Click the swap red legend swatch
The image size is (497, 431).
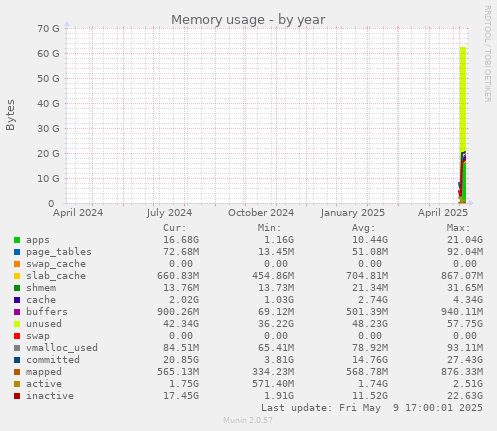click(17, 336)
